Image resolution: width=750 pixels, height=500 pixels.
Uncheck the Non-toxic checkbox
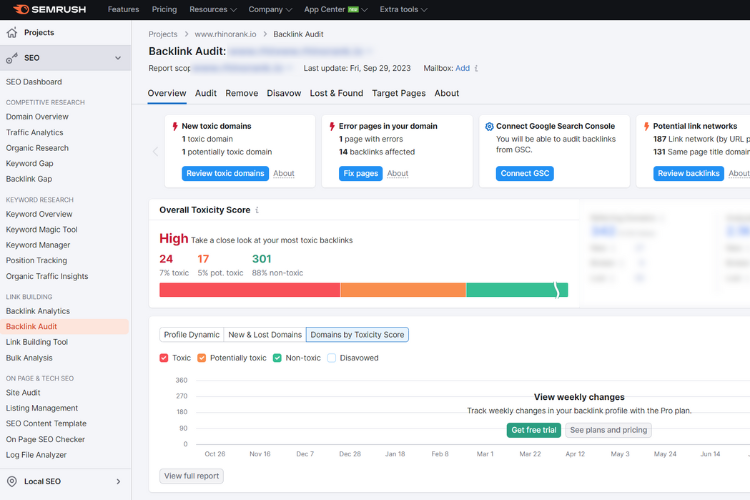tap(277, 358)
